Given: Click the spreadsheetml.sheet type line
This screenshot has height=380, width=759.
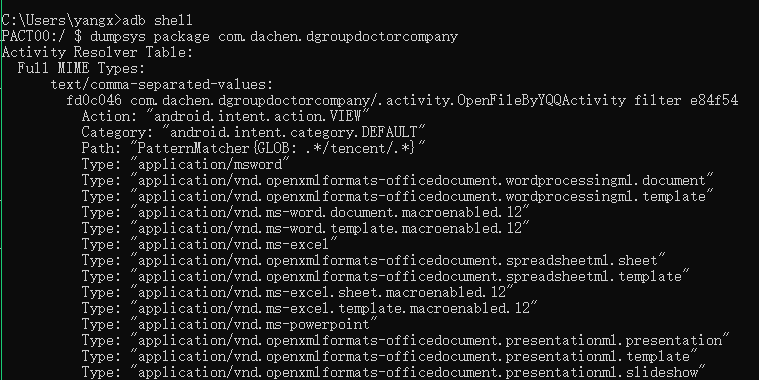Looking at the screenshot, I should coord(373,260).
